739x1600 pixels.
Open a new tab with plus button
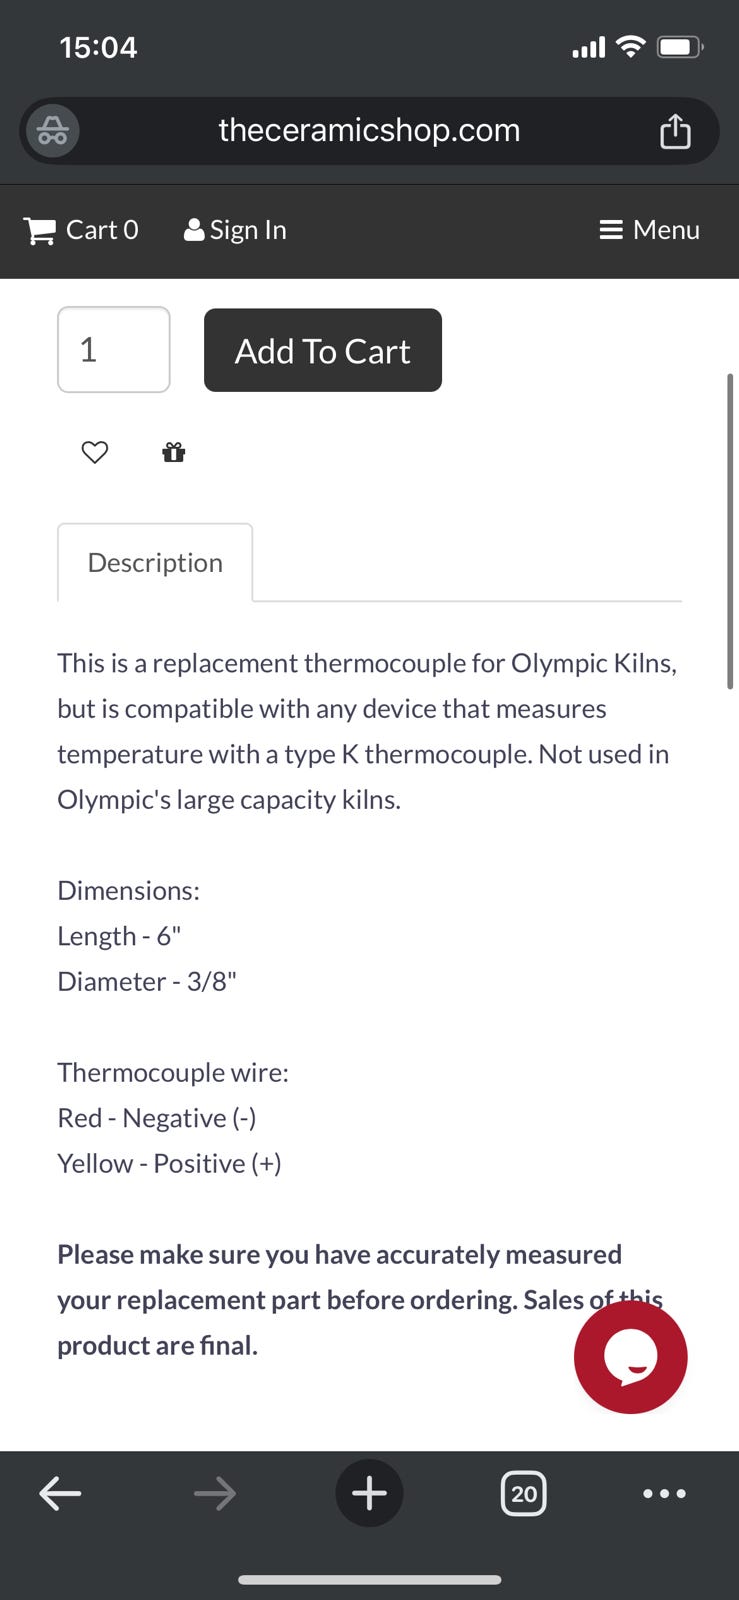pos(369,1493)
